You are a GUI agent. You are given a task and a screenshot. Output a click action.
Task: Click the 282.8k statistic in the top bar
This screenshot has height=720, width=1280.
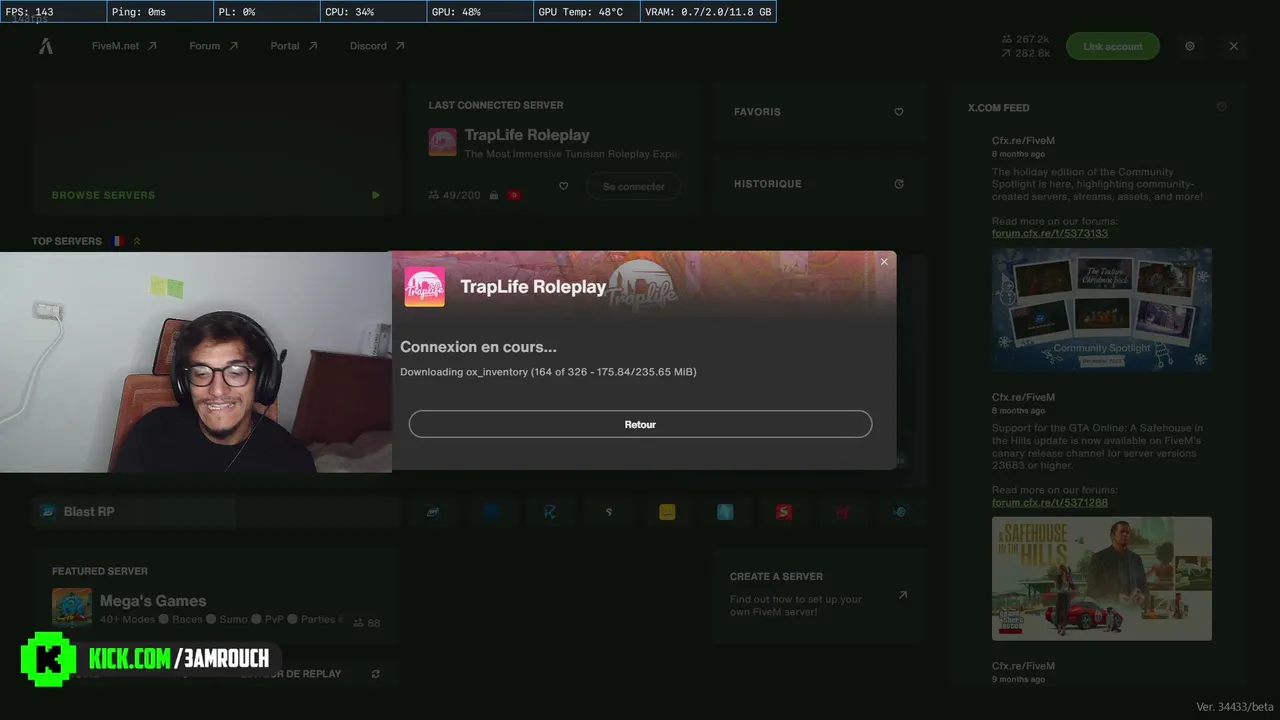1033,53
